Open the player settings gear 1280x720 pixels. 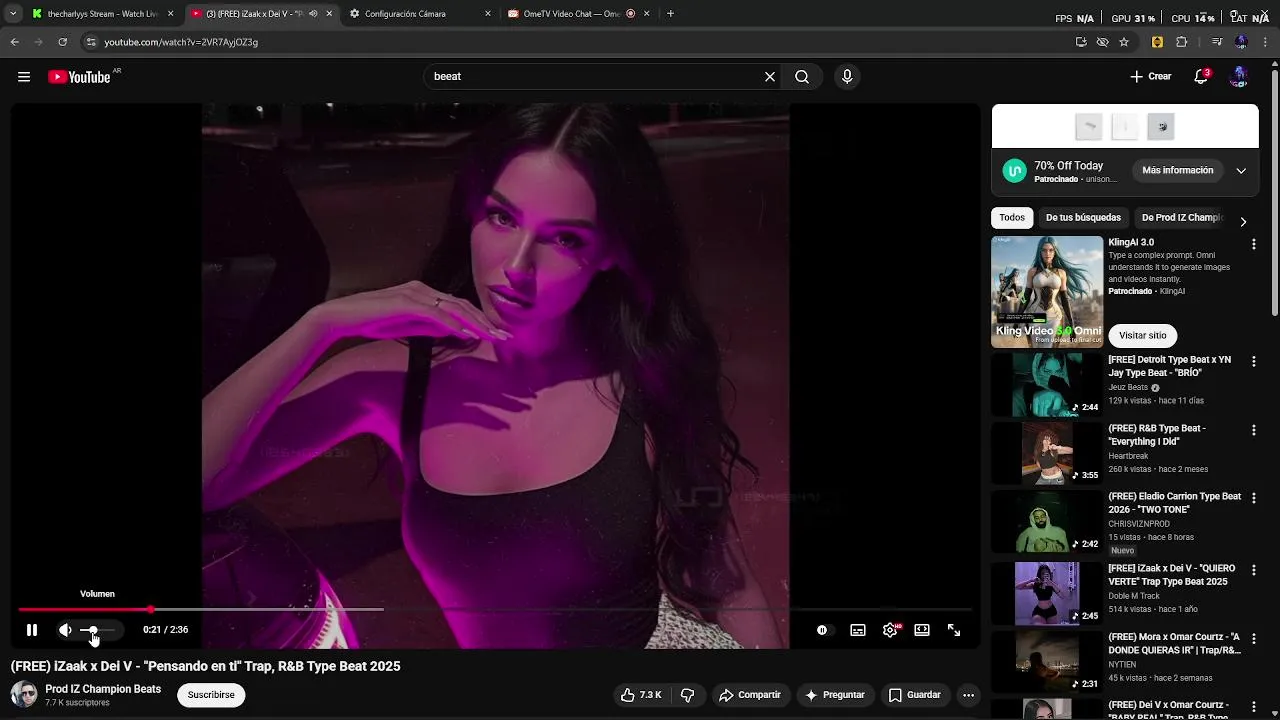pos(890,630)
